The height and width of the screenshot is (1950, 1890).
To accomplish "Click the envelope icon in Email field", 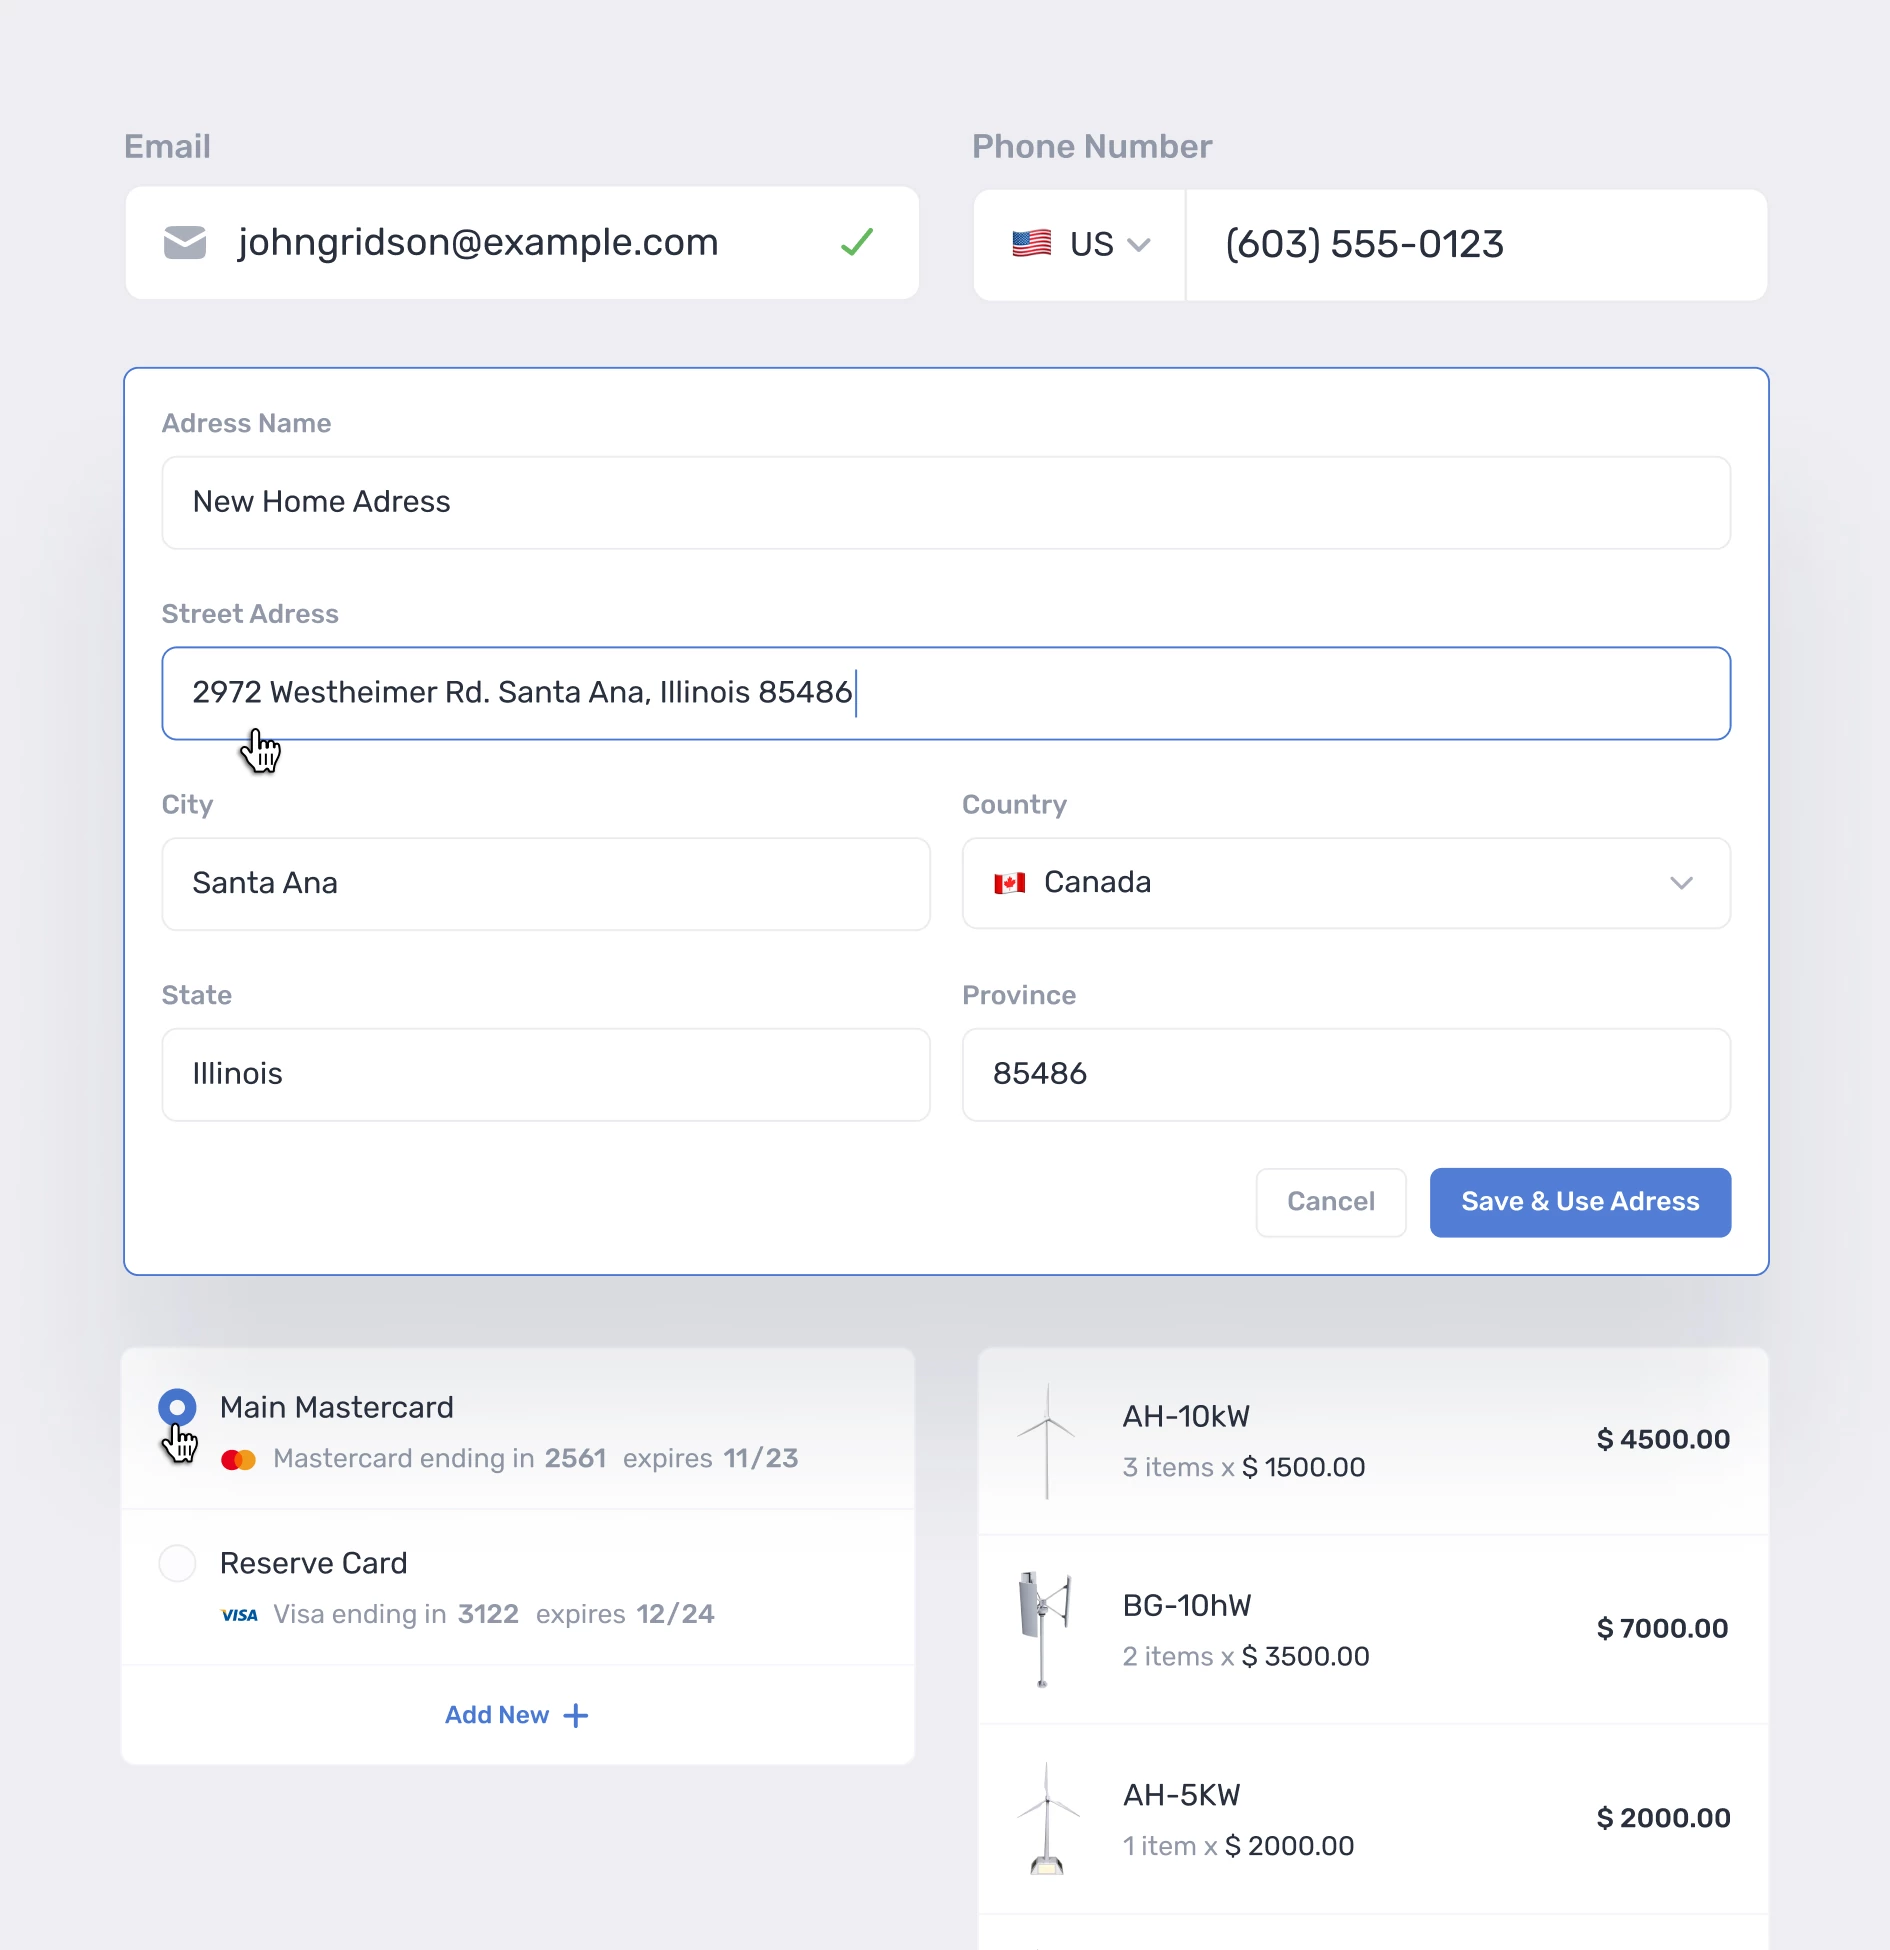I will 185,243.
